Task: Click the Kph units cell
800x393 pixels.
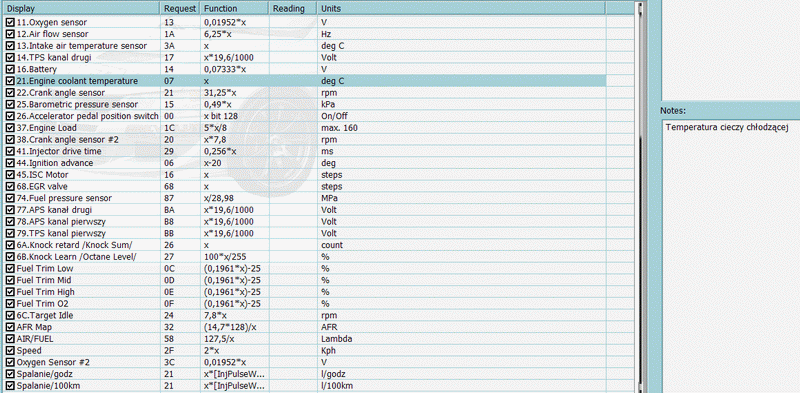Action: click(461, 351)
